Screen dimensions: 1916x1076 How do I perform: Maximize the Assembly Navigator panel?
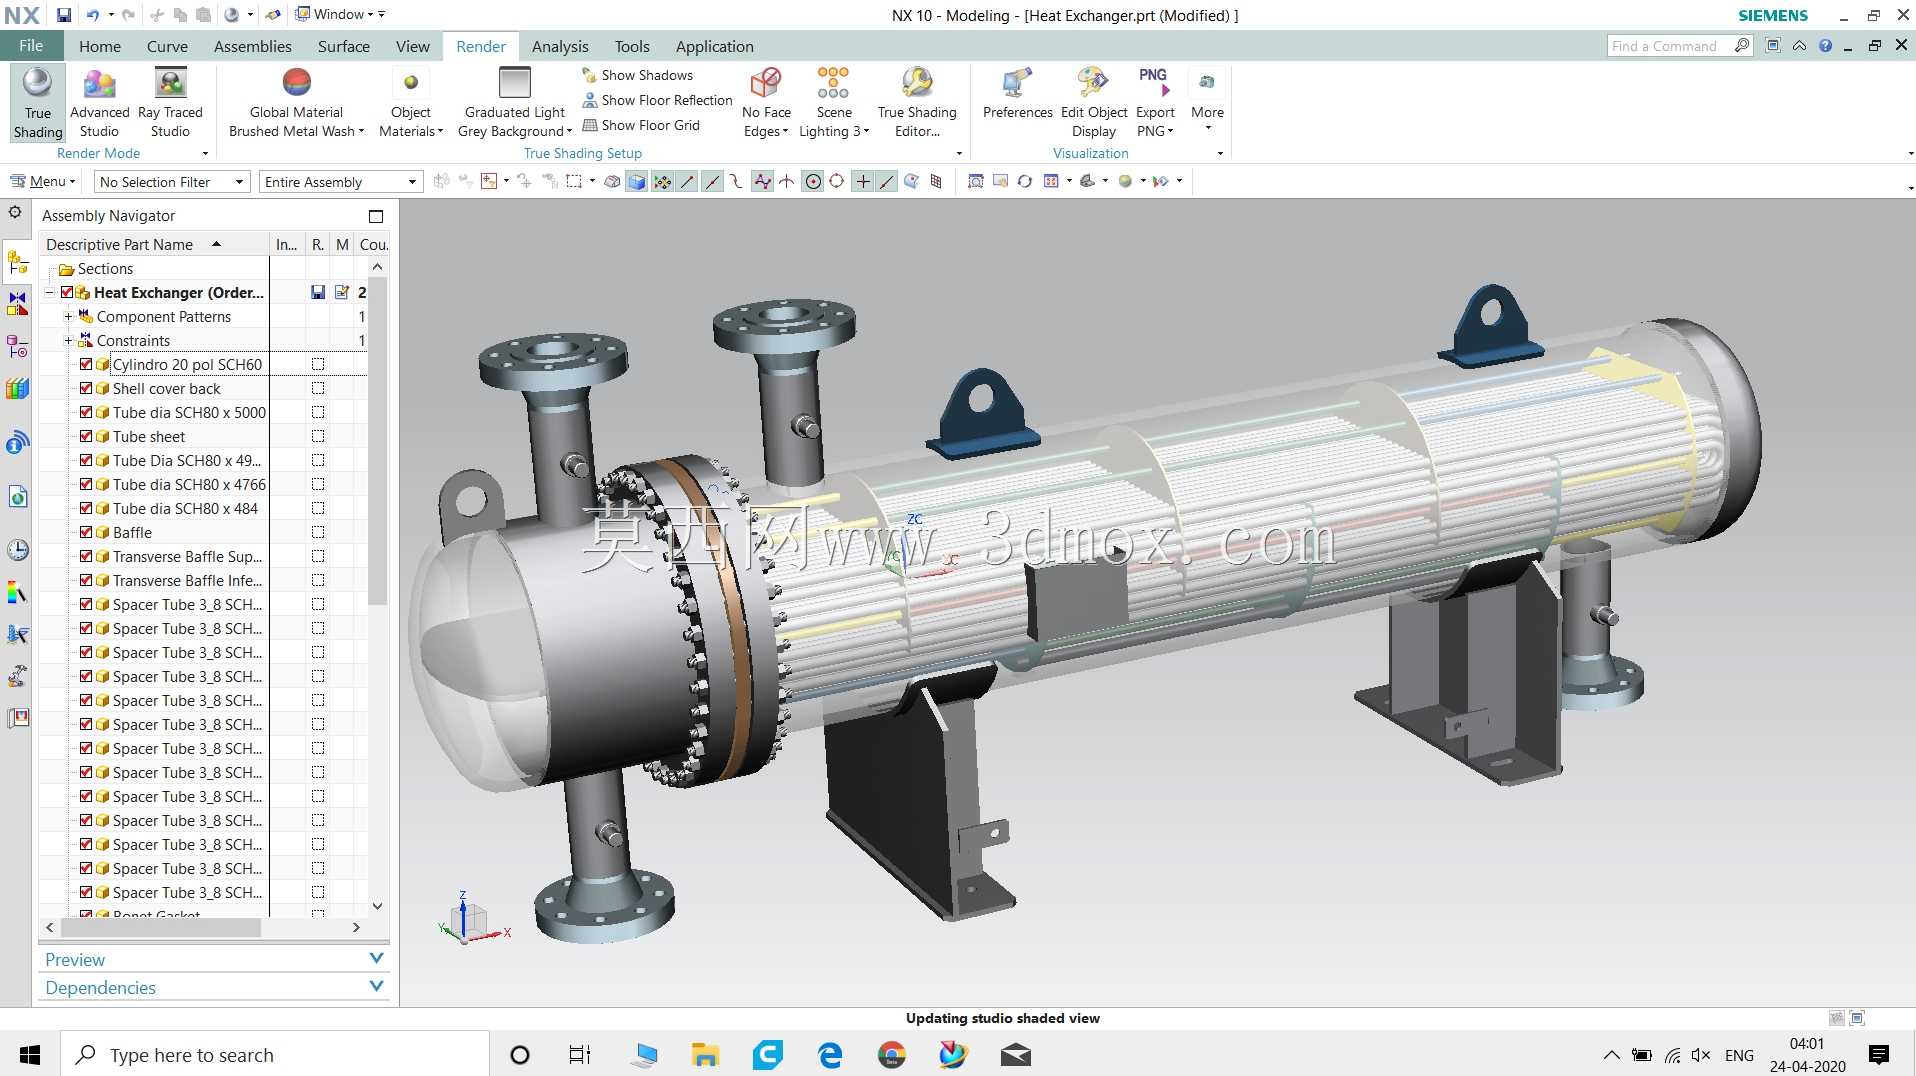[x=376, y=216]
